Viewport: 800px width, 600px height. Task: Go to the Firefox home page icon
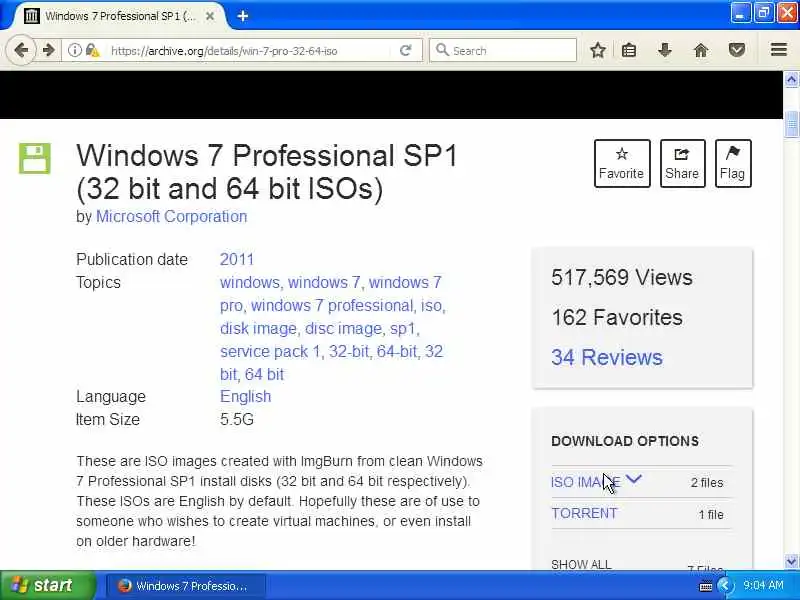pyautogui.click(x=701, y=51)
